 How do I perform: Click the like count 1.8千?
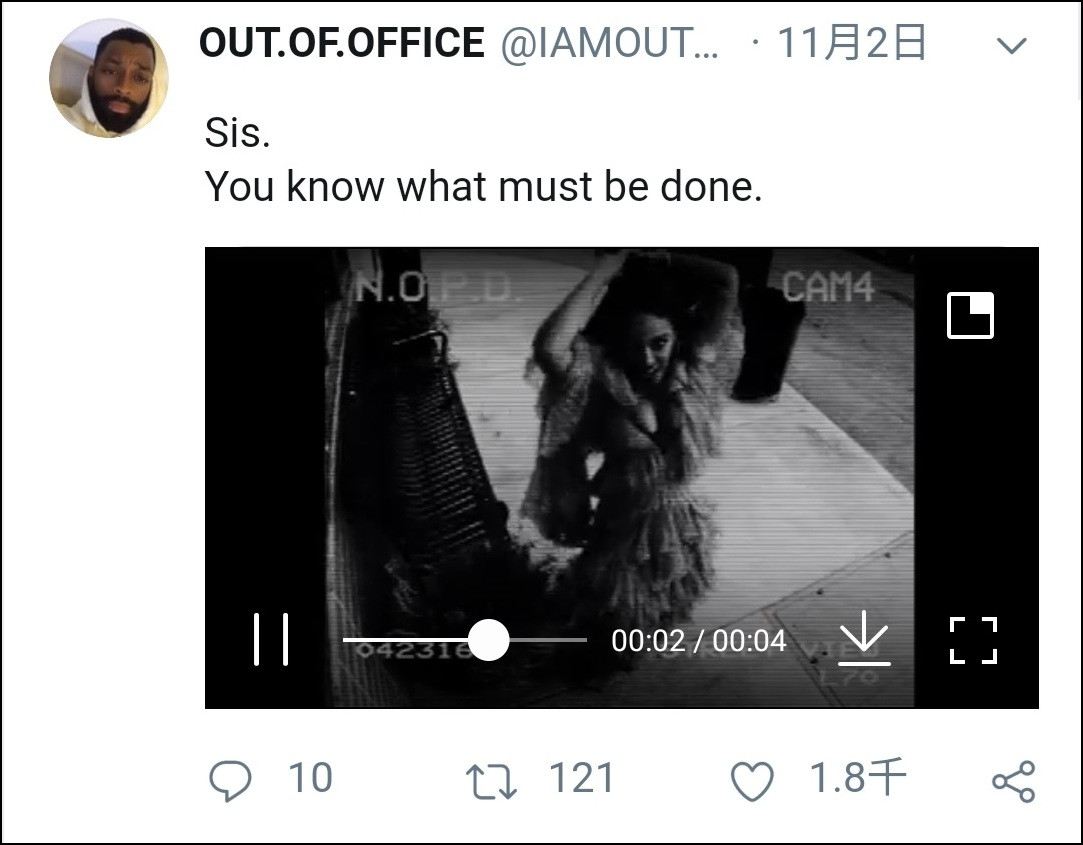coord(857,779)
